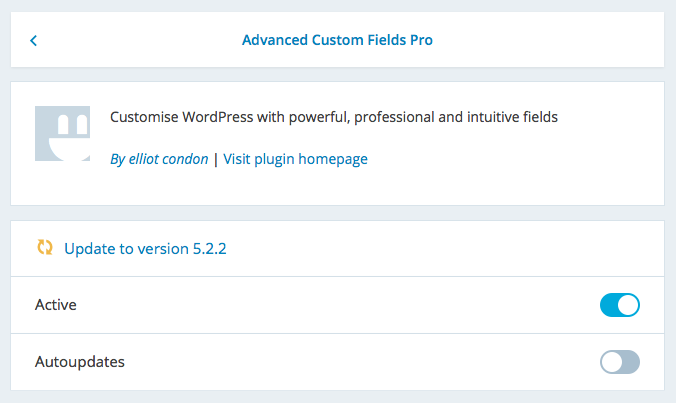Open the 'By elliot condon' author link
The width and height of the screenshot is (676, 403).
[x=159, y=159]
